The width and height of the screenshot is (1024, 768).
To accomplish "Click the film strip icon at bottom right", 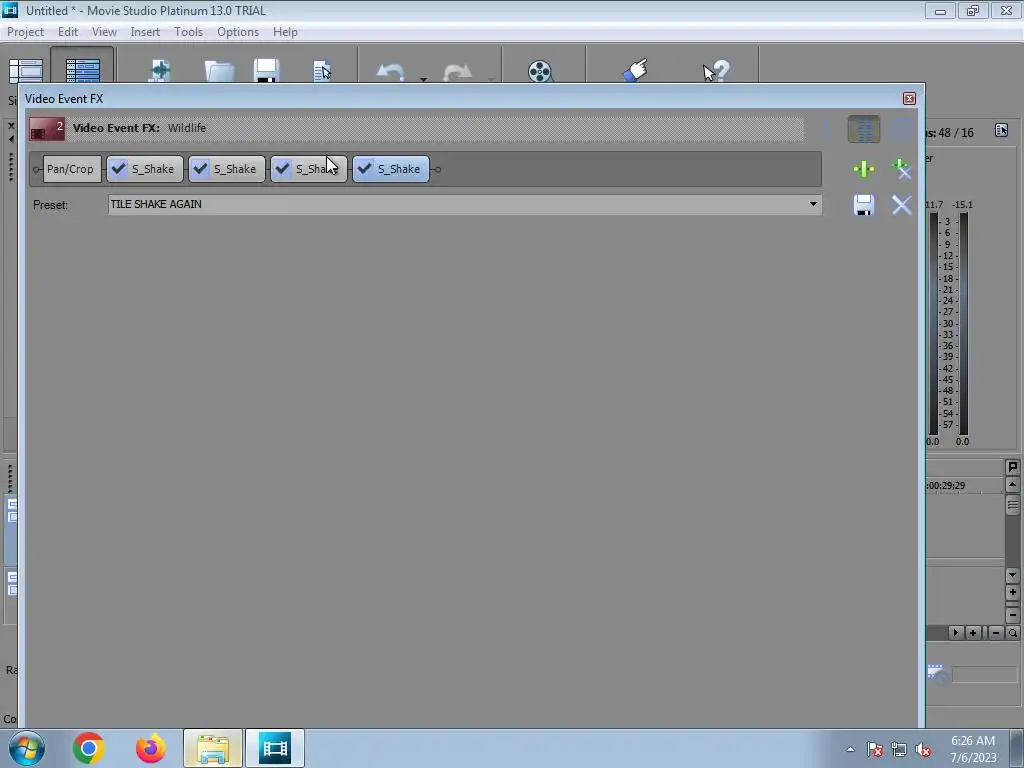I will [x=937, y=673].
